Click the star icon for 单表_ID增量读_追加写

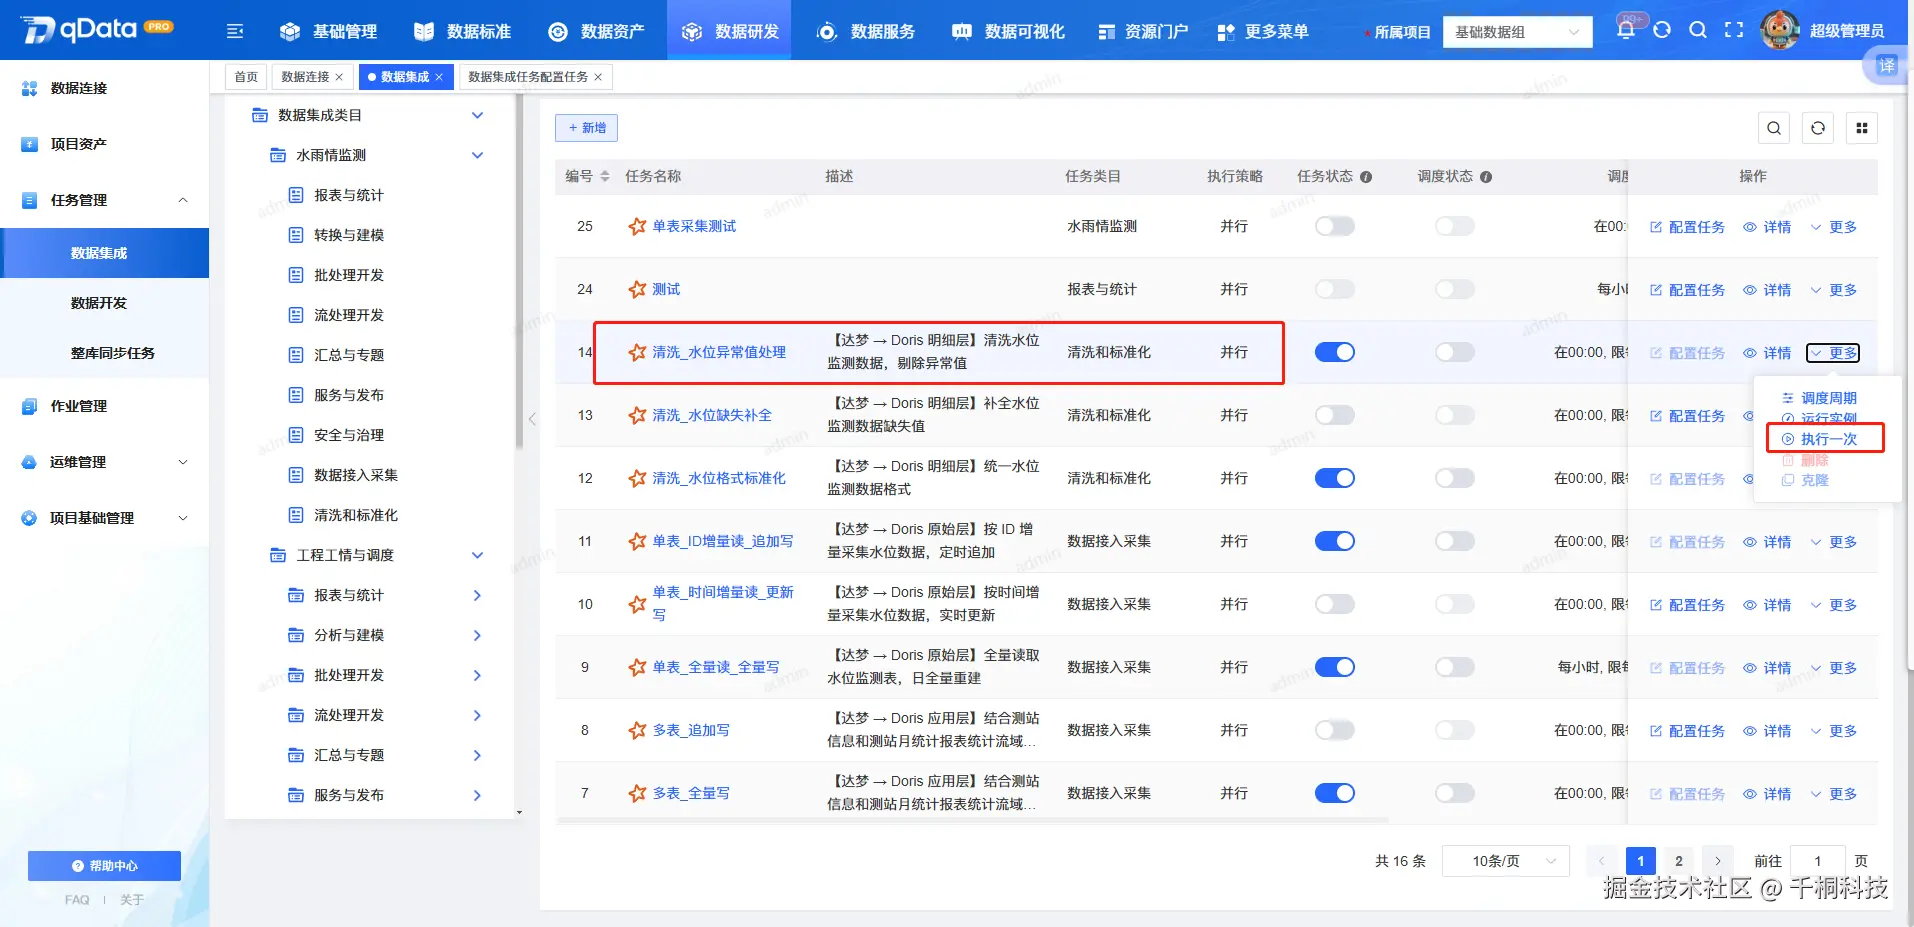click(637, 541)
